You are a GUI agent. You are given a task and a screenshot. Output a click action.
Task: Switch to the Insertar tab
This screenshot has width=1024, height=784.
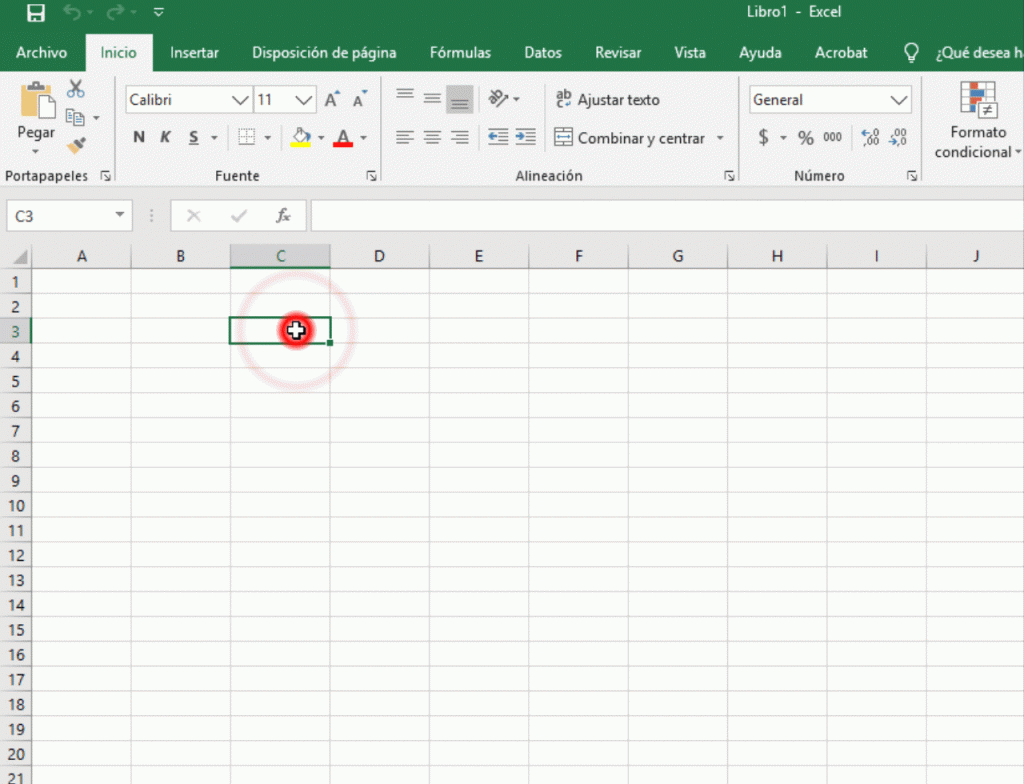point(194,53)
